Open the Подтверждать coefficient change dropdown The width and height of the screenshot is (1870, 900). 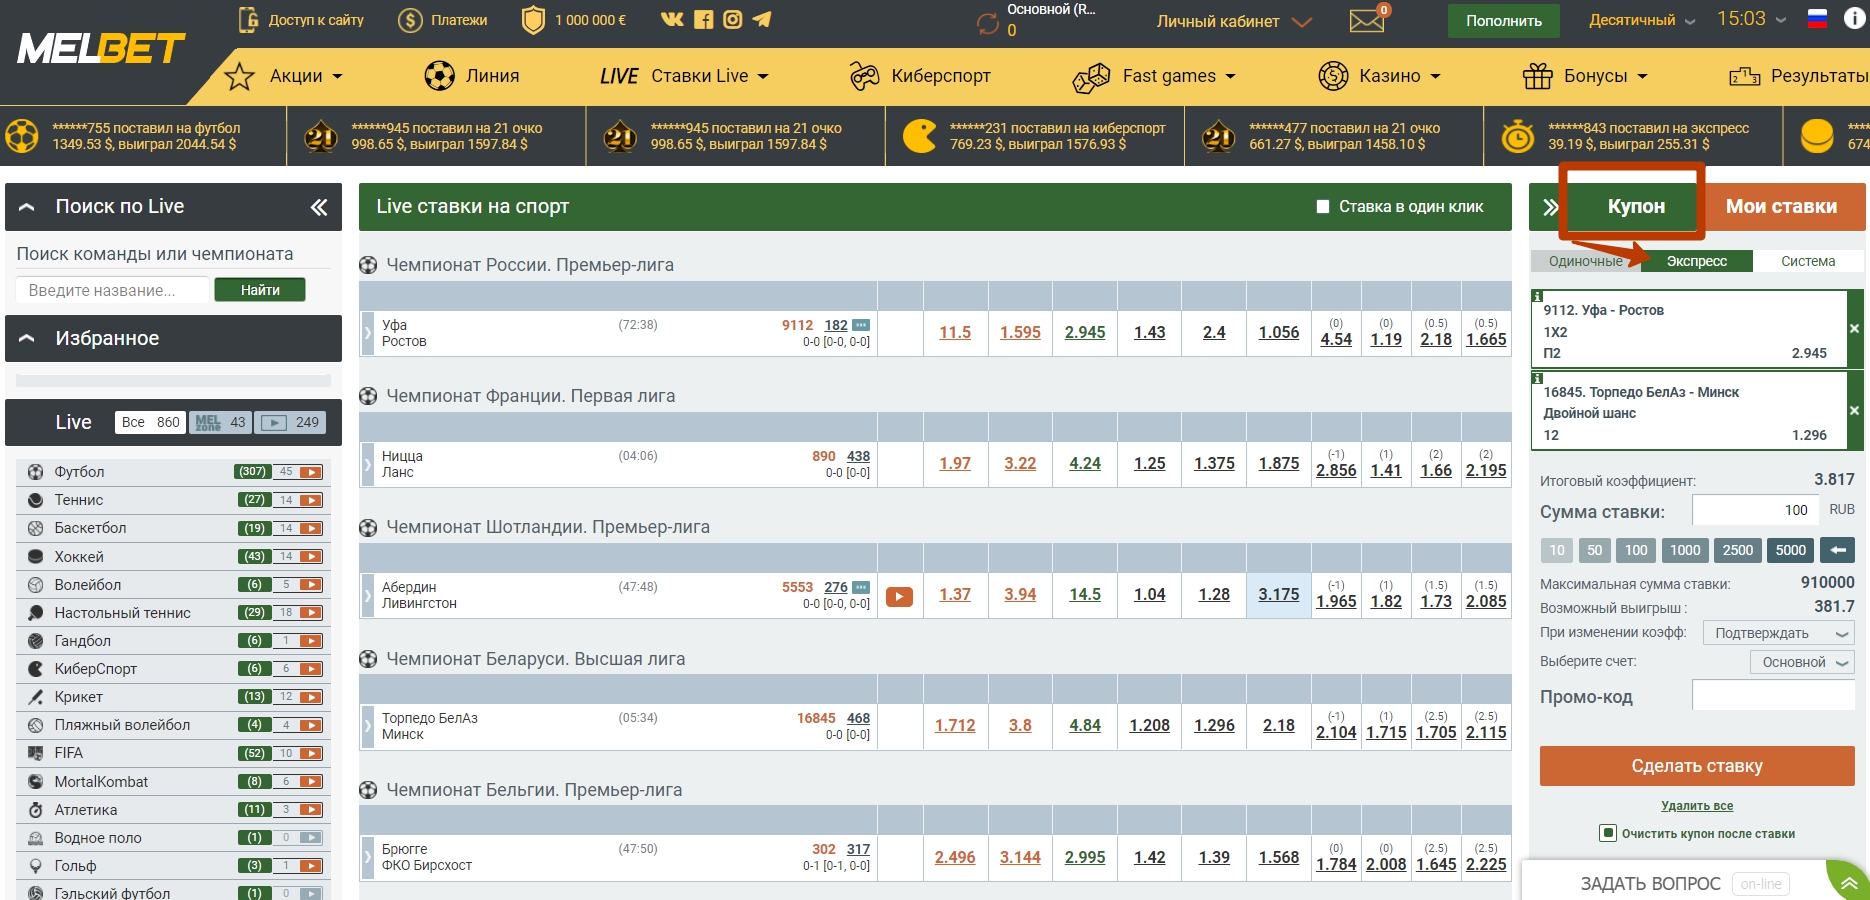point(1778,633)
